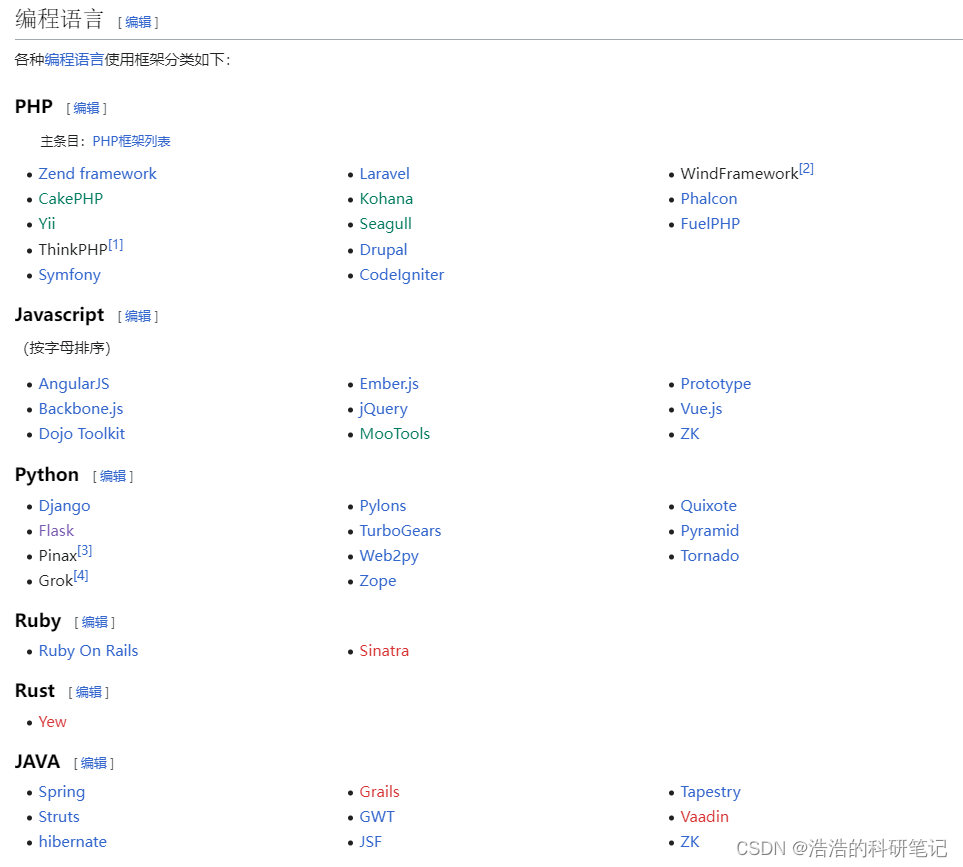Click the Yii framework link

coord(47,224)
